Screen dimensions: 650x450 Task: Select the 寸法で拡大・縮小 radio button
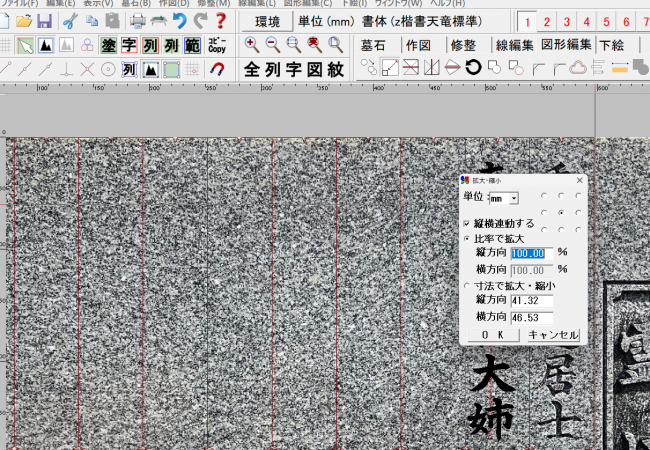click(x=466, y=286)
